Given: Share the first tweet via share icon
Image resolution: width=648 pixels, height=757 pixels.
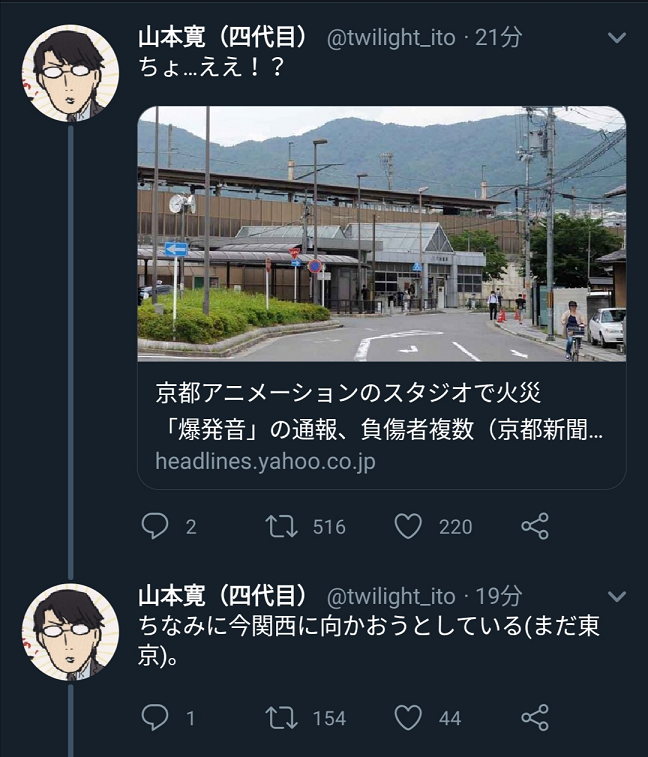Looking at the screenshot, I should click(535, 526).
